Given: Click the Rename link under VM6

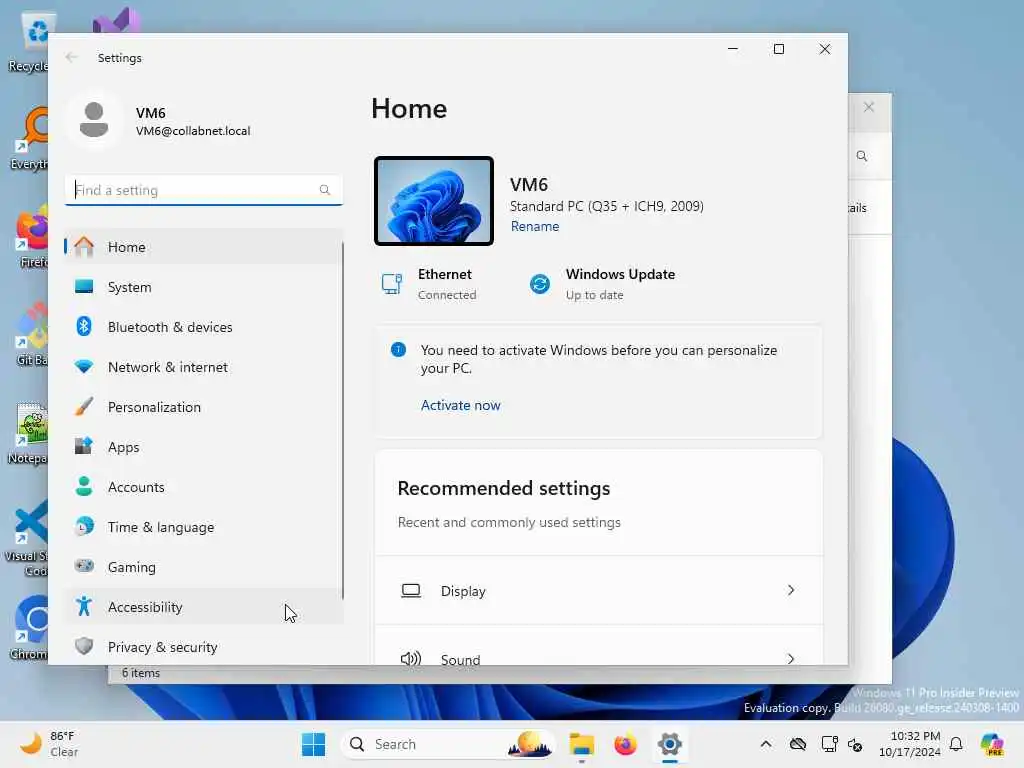Looking at the screenshot, I should [x=535, y=226].
